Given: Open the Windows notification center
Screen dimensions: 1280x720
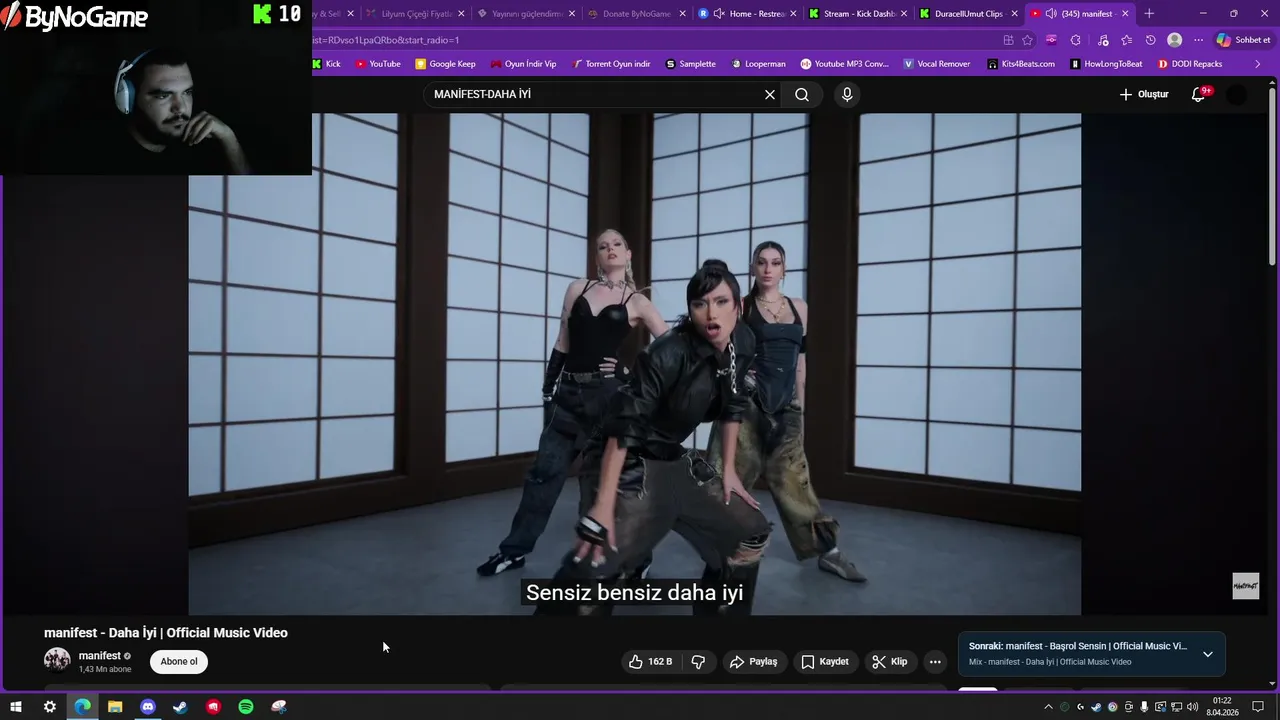Looking at the screenshot, I should coord(1258,707).
